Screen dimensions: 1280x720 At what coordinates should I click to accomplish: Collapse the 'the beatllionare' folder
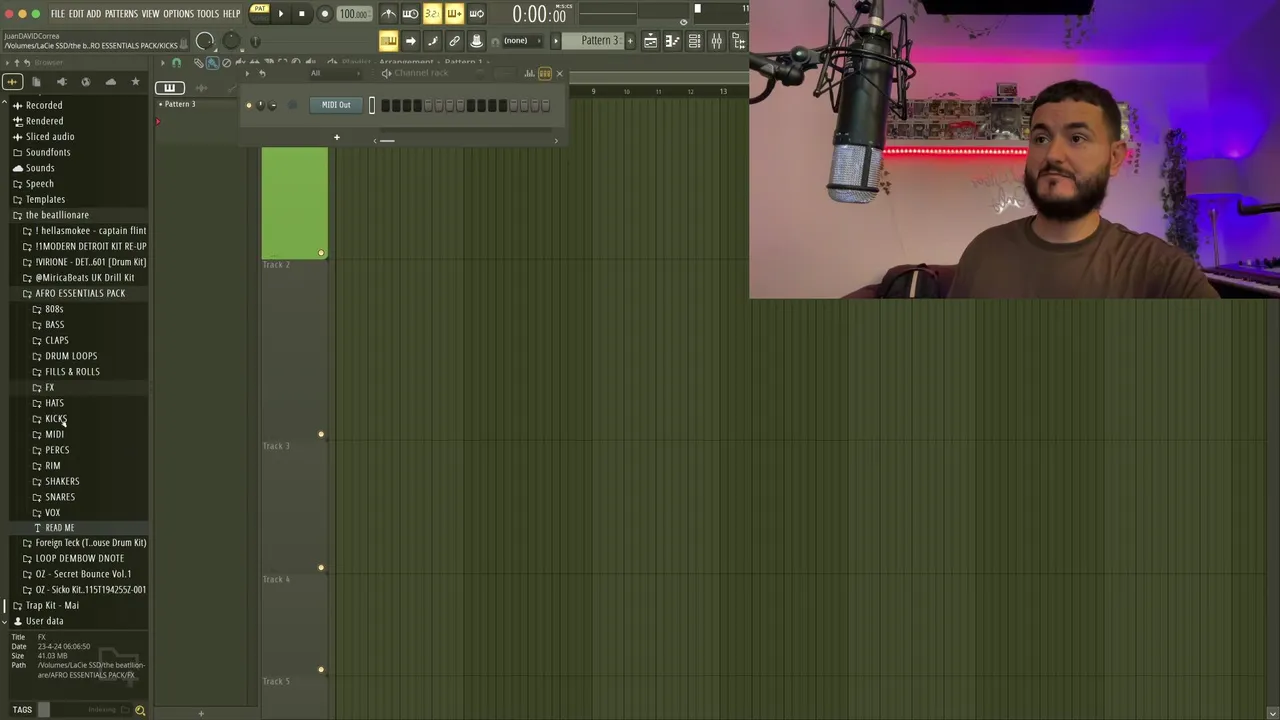(57, 215)
